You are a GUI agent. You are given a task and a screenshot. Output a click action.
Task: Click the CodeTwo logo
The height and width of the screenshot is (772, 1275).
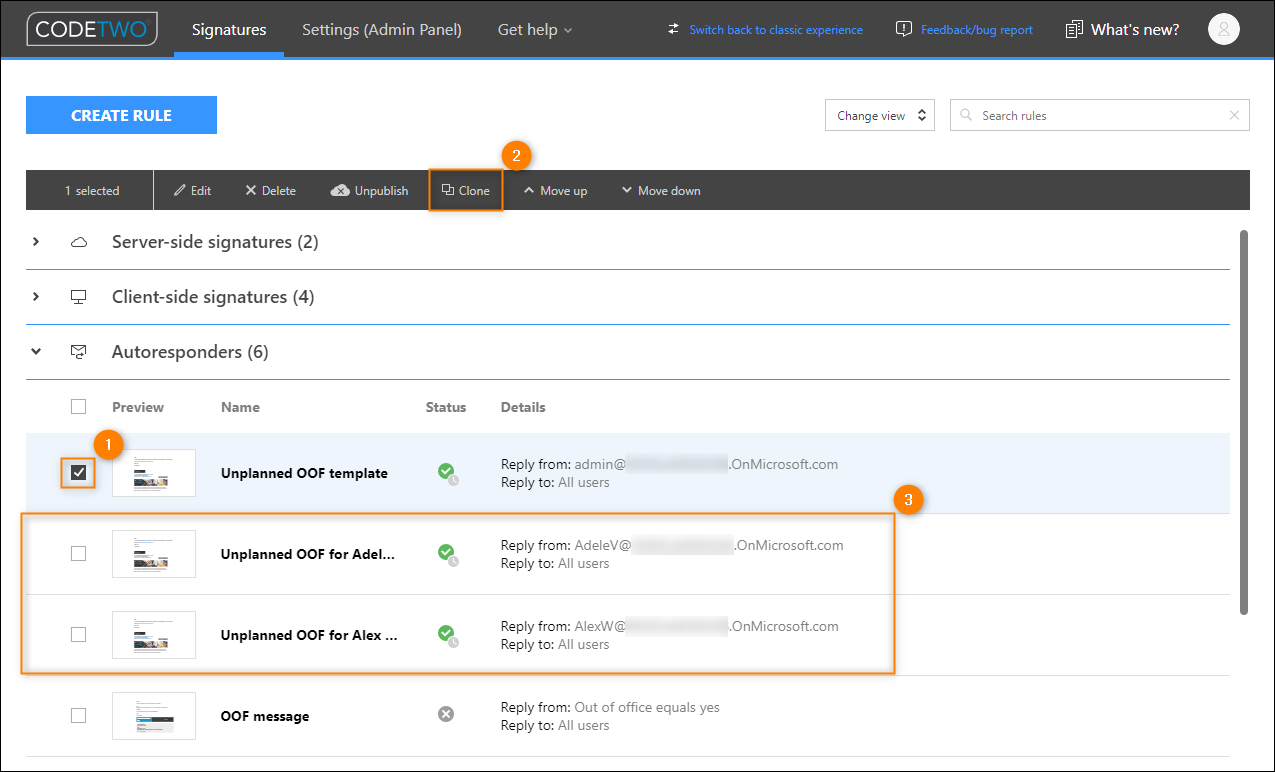point(92,29)
